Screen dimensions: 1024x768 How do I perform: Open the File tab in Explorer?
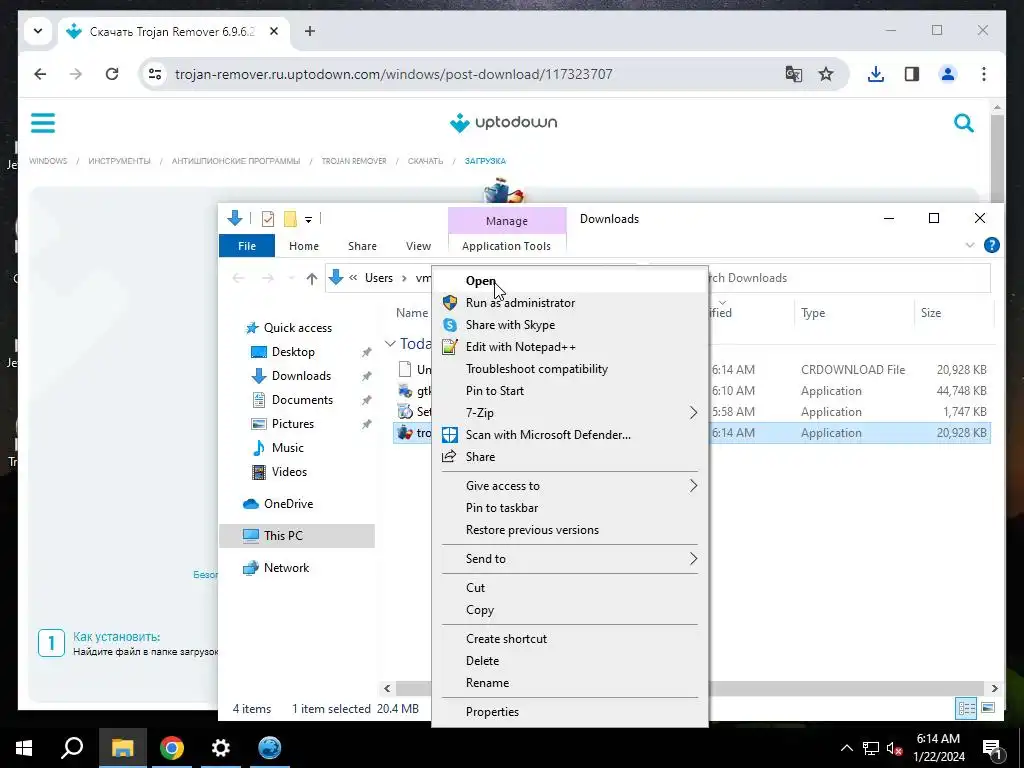tap(247, 246)
